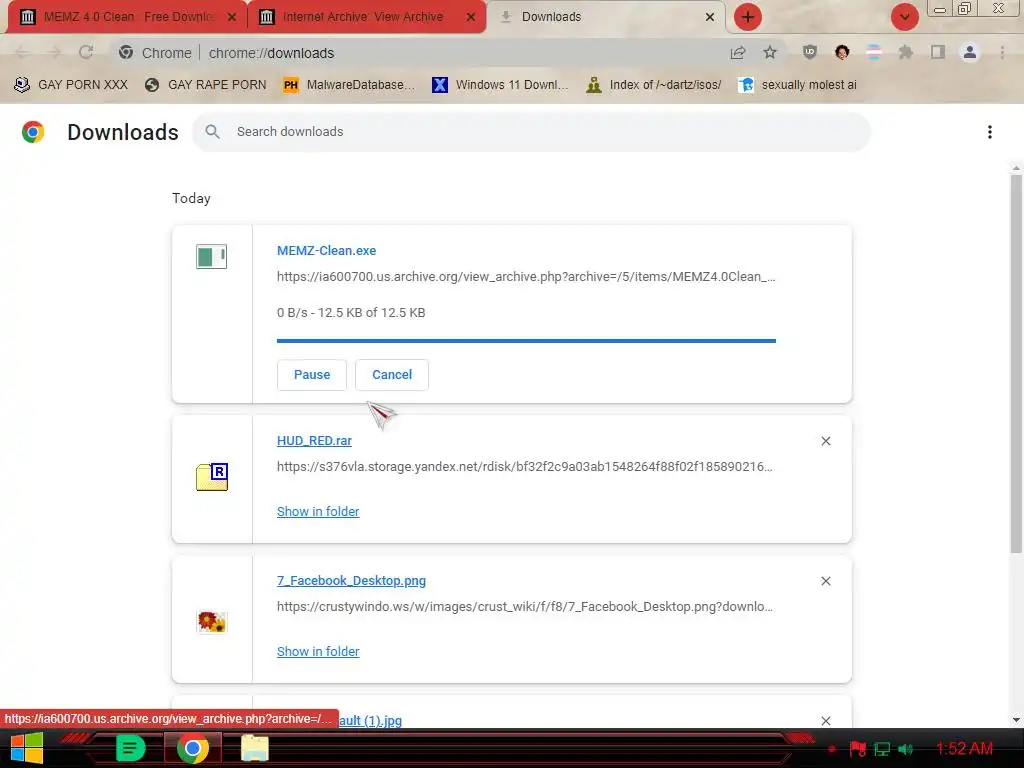Open the avatar face extension icon
Screen dimensions: 1024x768
click(842, 52)
